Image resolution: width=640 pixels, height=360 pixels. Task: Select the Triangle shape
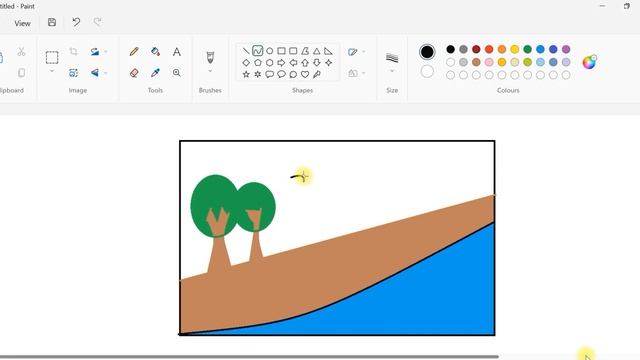(317, 51)
